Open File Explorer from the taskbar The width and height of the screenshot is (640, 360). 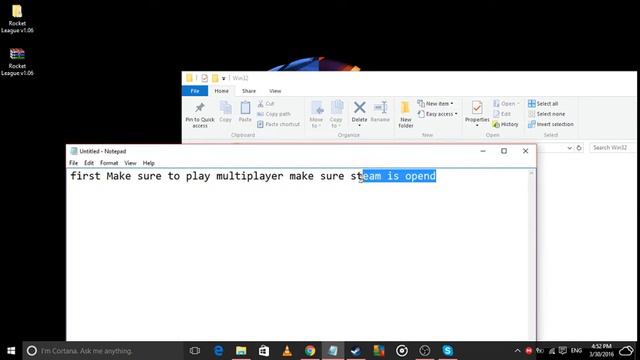coord(241,351)
